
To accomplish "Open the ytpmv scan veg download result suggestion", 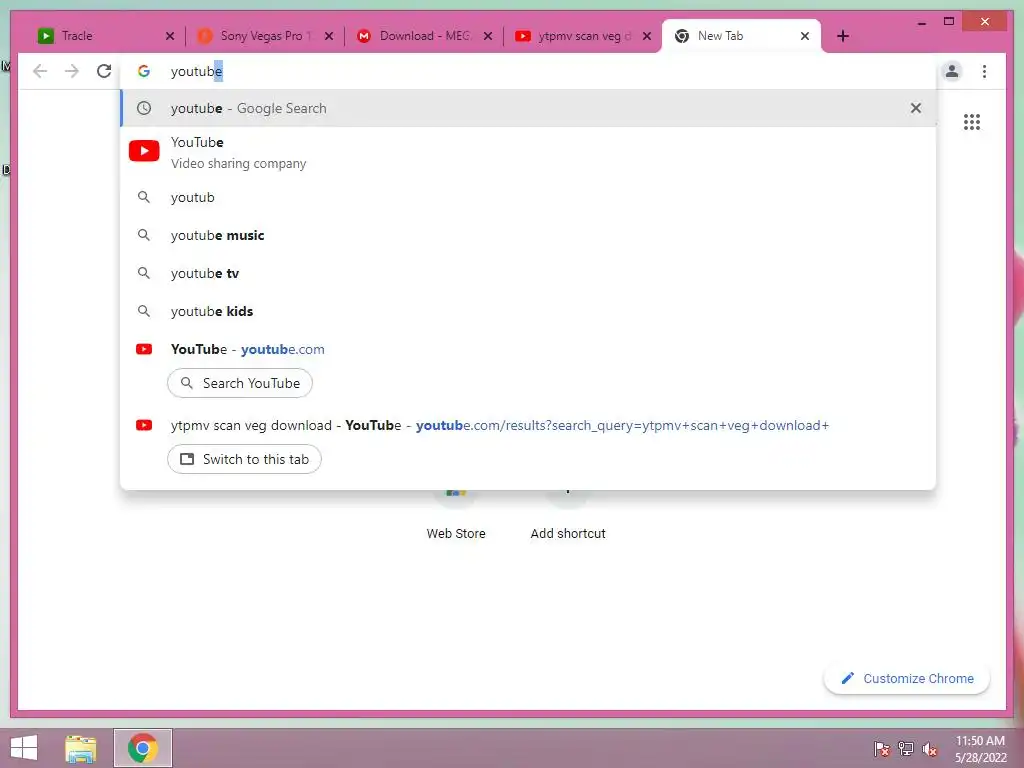I will coord(528,425).
